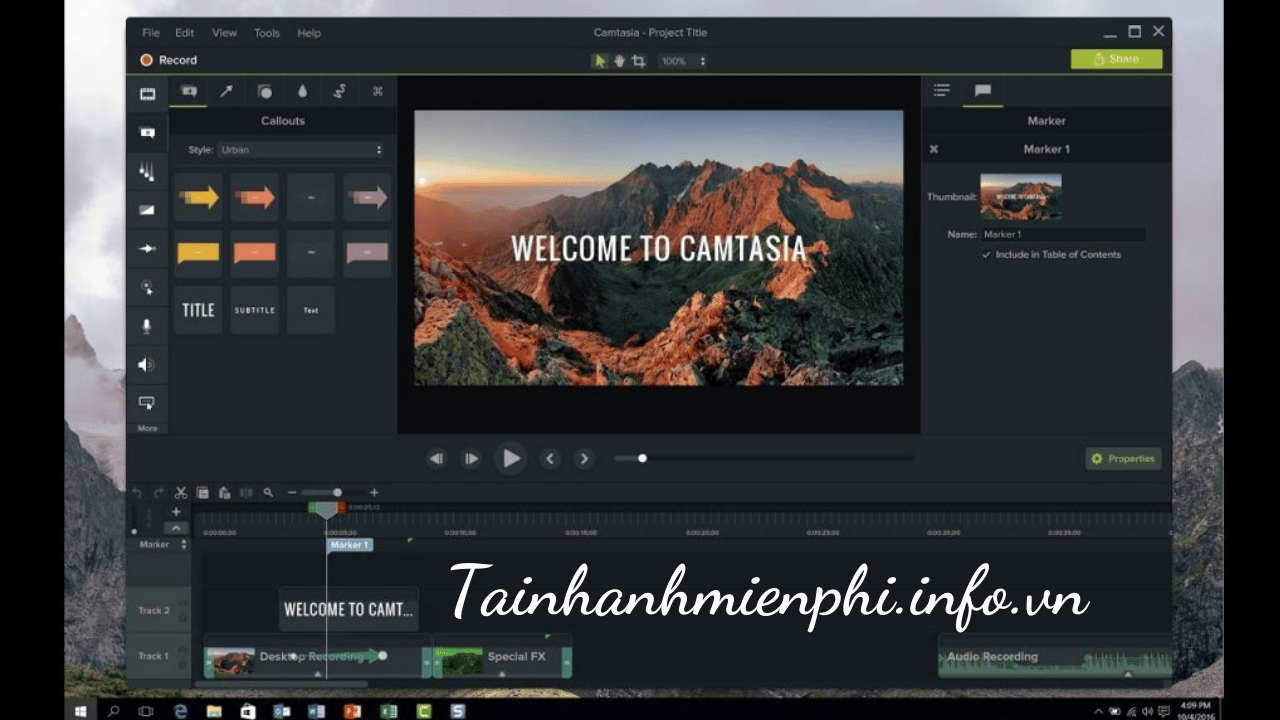Open the View menu
Viewport: 1280px width, 720px height.
[224, 33]
